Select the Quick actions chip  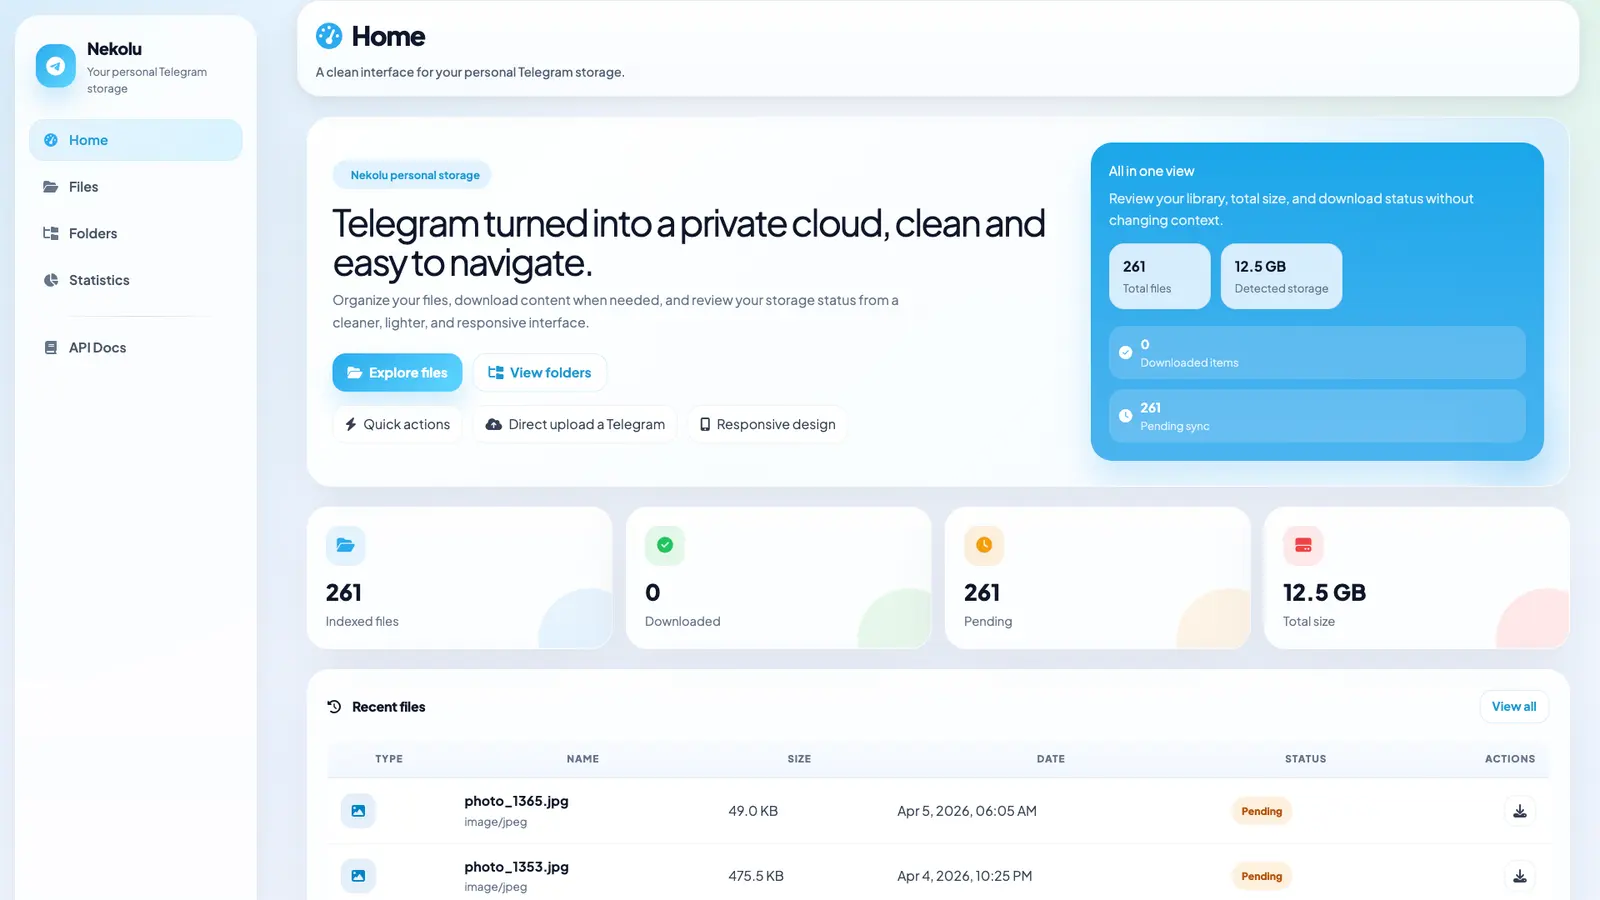(x=397, y=424)
